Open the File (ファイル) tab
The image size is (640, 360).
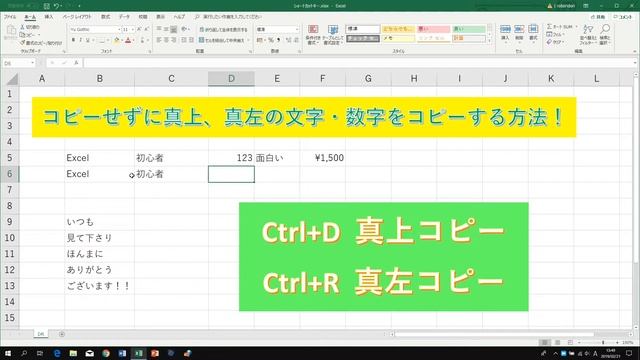click(10, 17)
